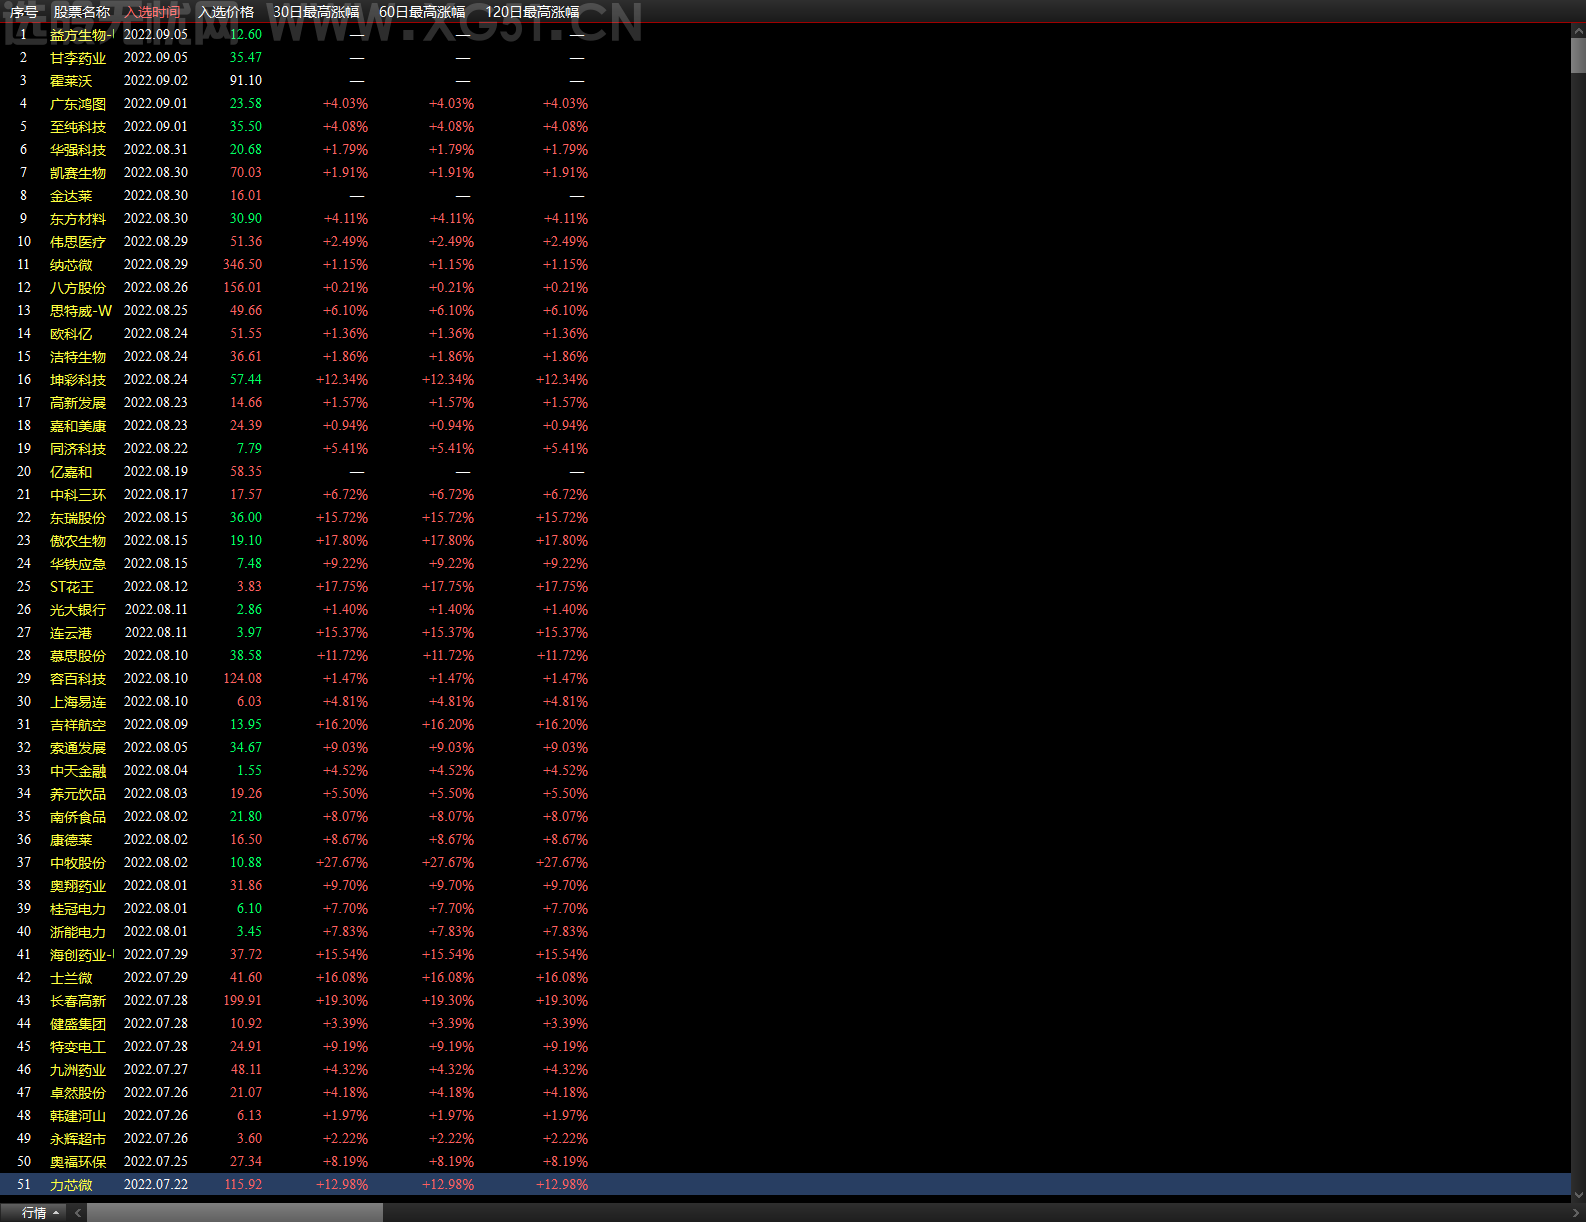This screenshot has height=1222, width=1586.
Task: Sort by 股票名称 column header
Action: click(x=82, y=12)
